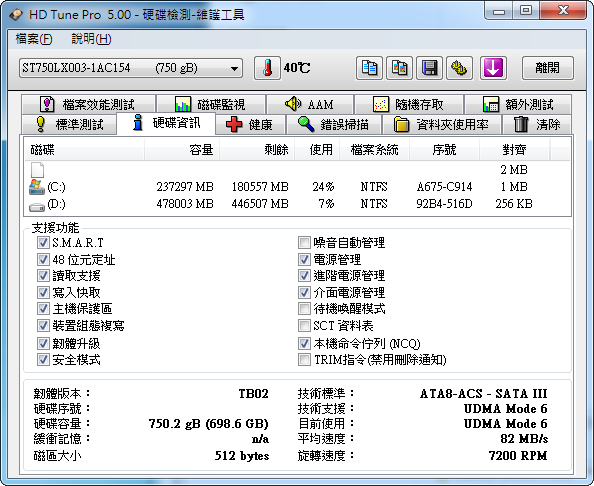Toggle the 讀取支援 checkbox
This screenshot has width=594, height=486.
[43, 275]
